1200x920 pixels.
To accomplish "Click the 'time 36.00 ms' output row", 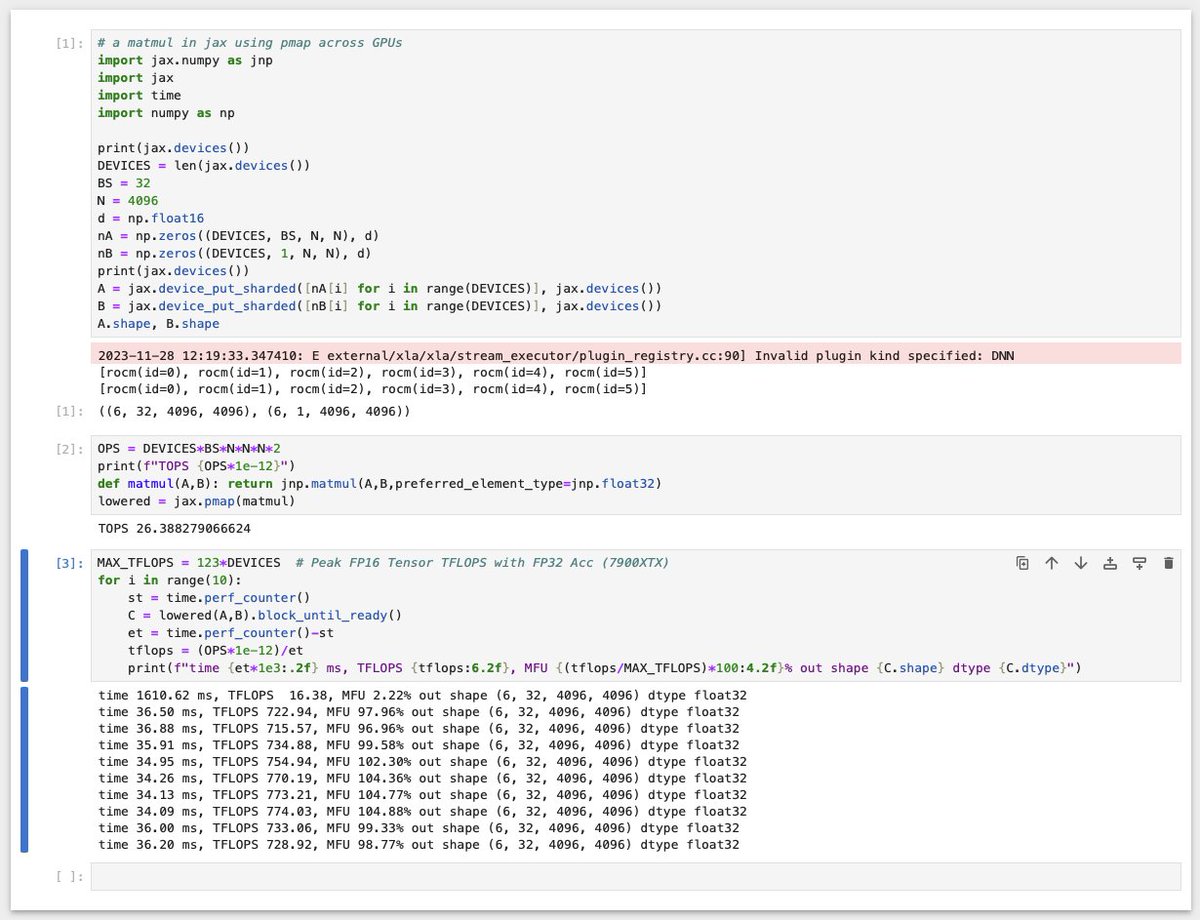I will [419, 828].
